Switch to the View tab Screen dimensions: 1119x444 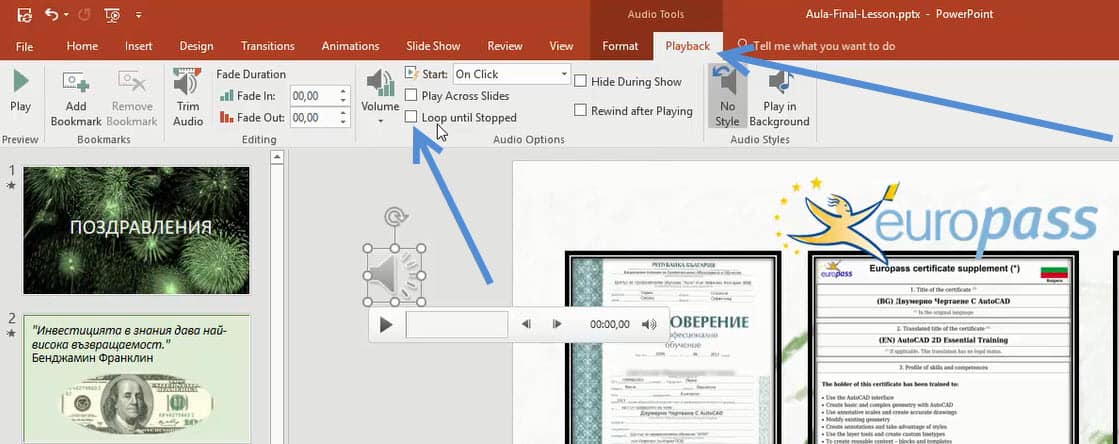[562, 46]
